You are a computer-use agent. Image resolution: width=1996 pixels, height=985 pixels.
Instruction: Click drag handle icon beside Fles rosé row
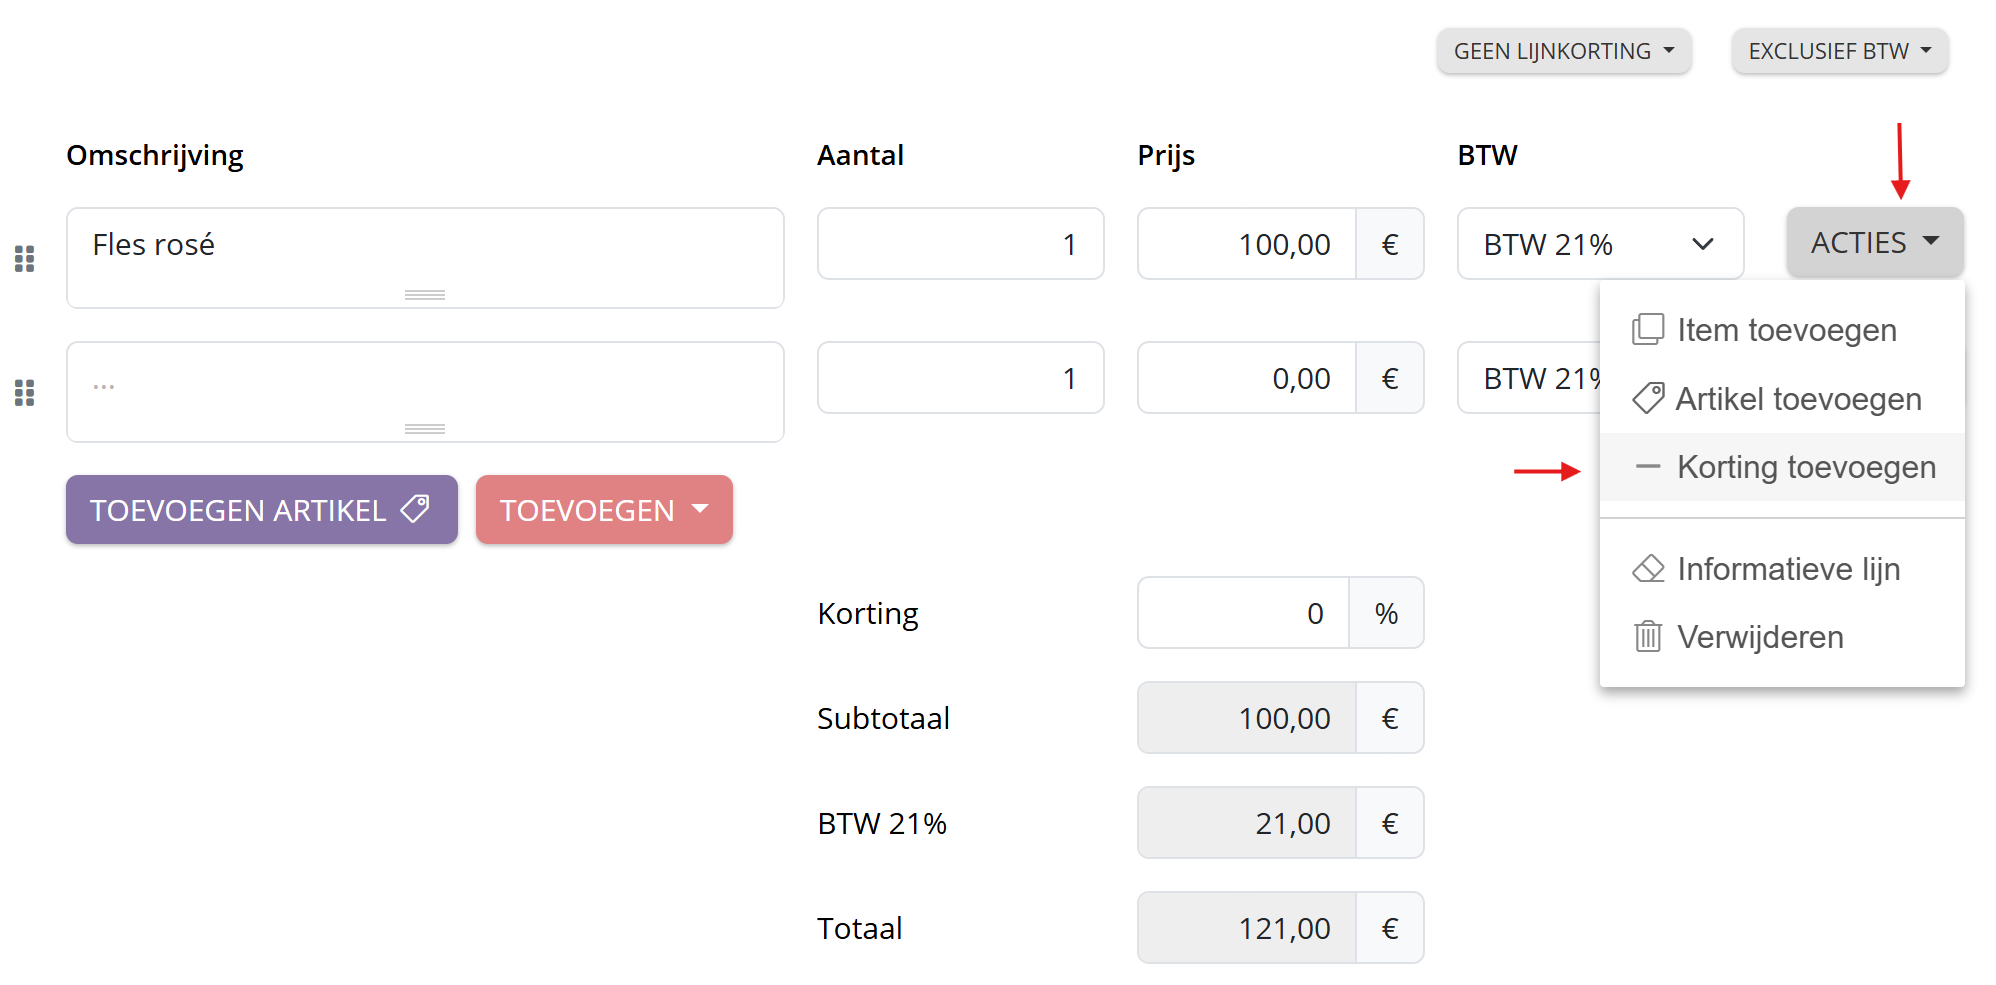(25, 259)
